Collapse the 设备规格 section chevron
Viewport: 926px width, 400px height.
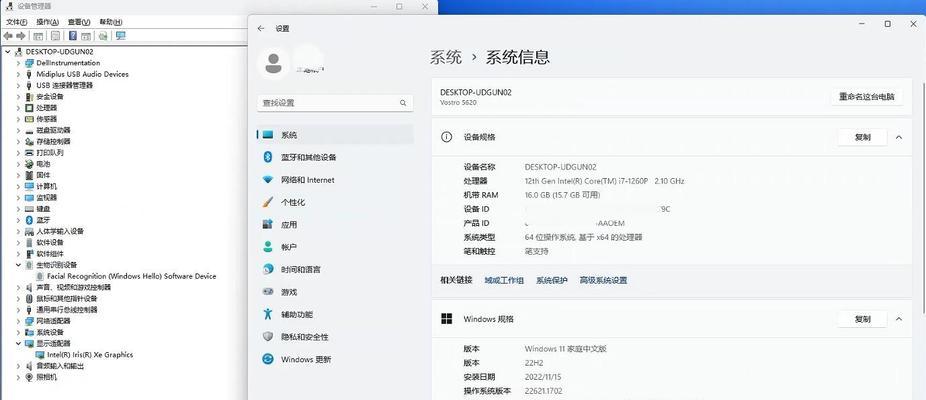click(x=899, y=137)
